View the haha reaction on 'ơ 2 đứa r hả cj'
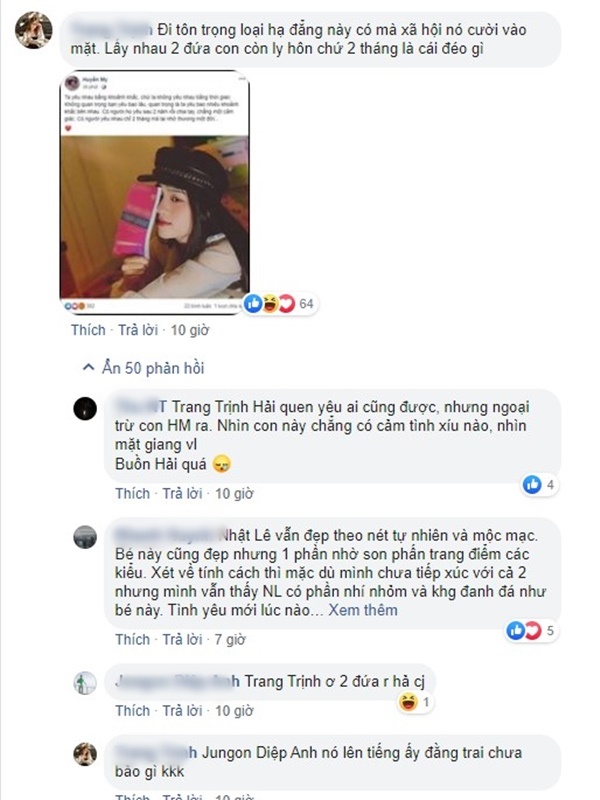The width and height of the screenshot is (600, 800). pos(415,703)
